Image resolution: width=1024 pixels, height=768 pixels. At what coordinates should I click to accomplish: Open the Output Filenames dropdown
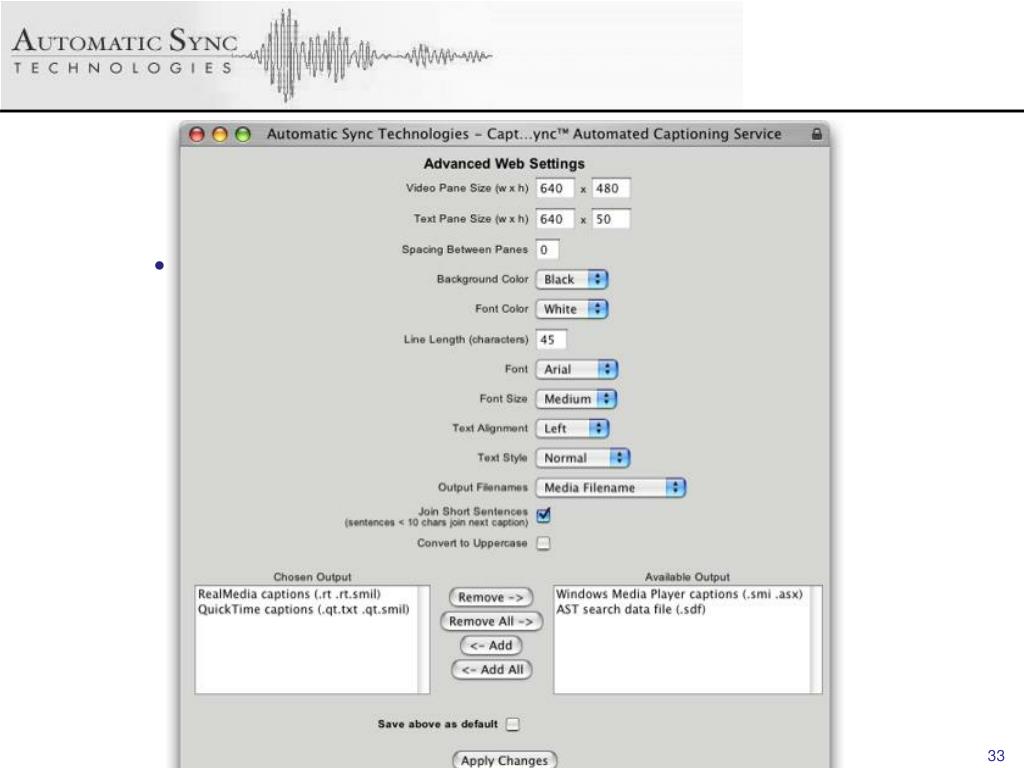(611, 488)
